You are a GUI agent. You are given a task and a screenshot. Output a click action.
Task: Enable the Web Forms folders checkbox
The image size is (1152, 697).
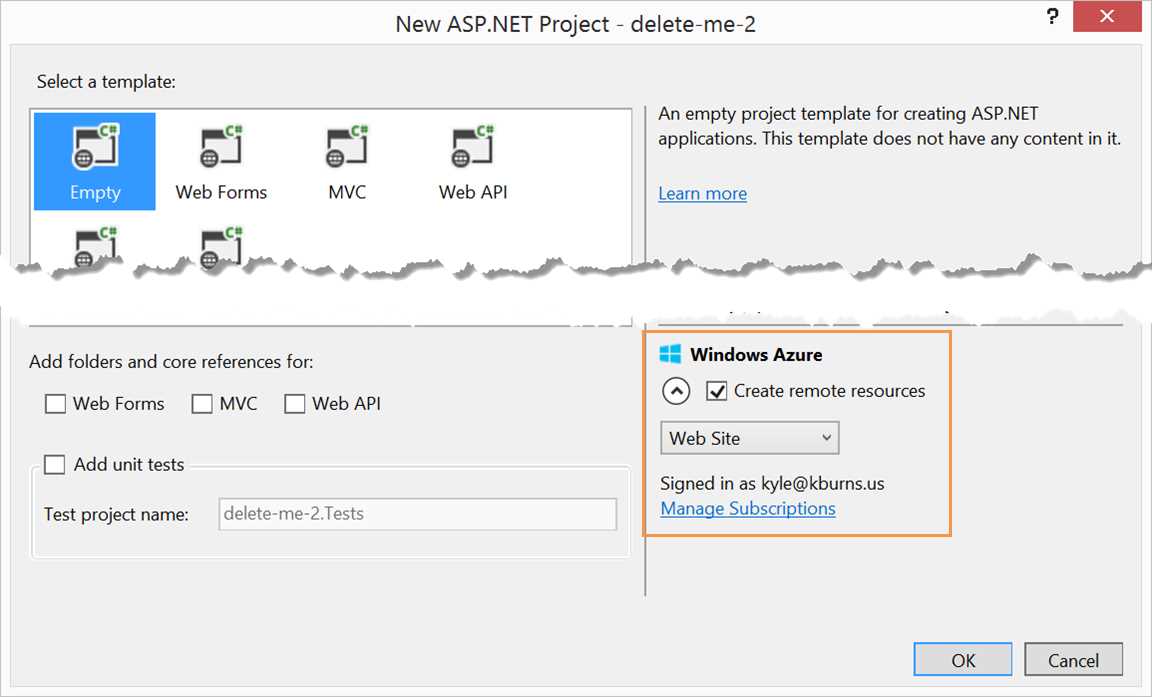click(55, 403)
